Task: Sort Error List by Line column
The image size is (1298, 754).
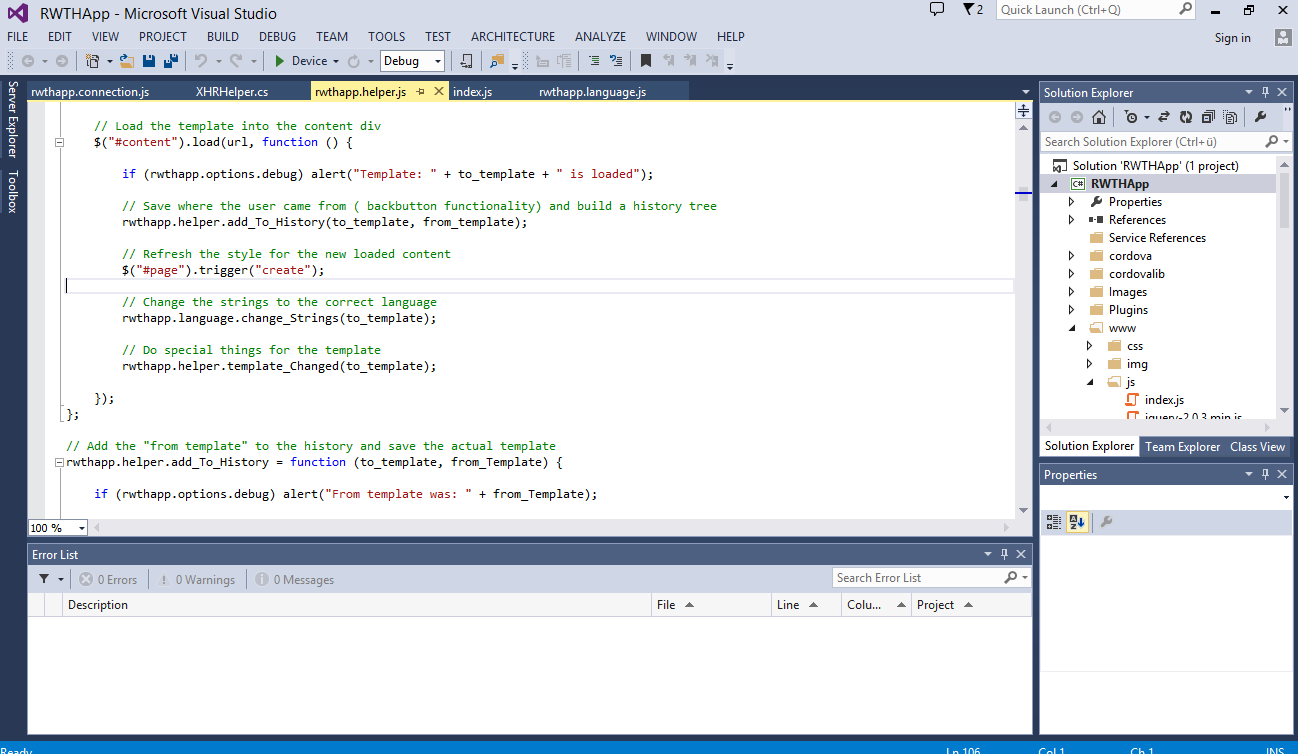Action: [x=806, y=605]
